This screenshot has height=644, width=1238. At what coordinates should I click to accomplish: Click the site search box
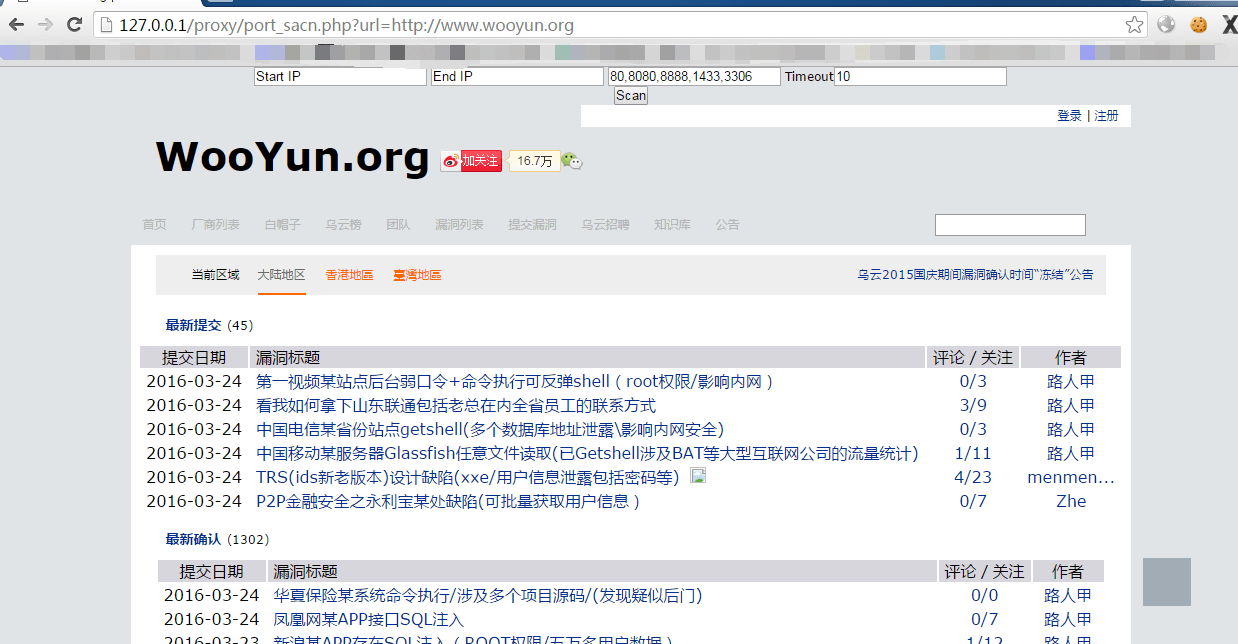point(1010,225)
